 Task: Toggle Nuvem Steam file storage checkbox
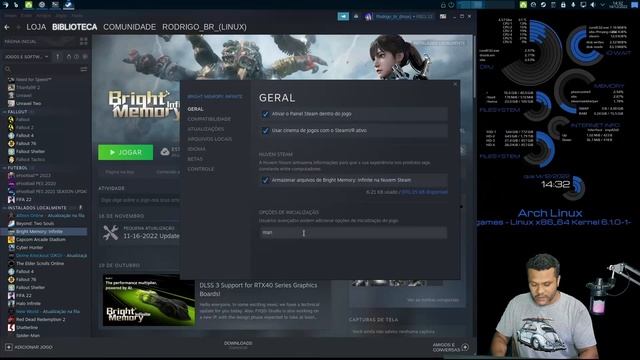[x=265, y=180]
